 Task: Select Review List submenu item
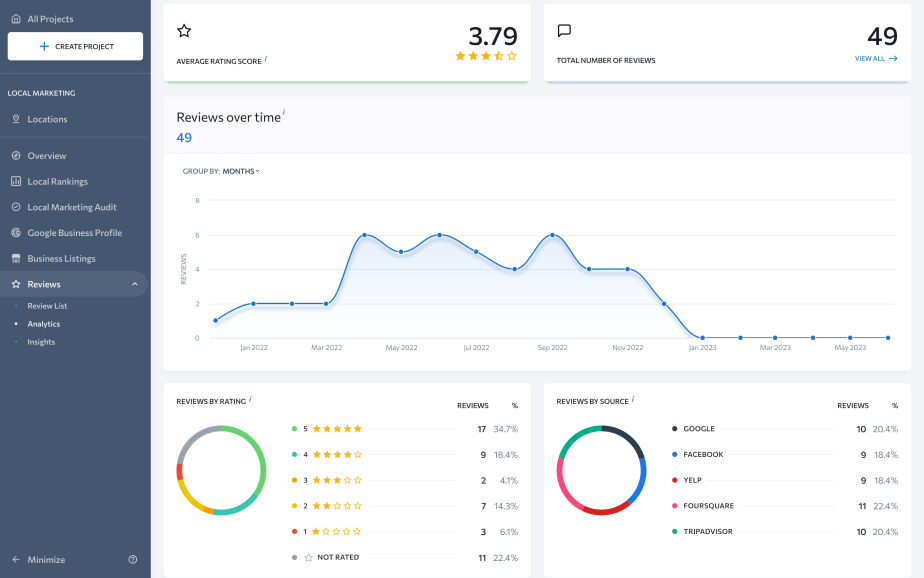tap(47, 306)
